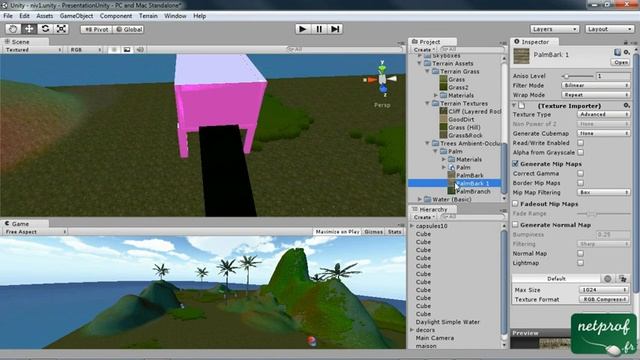Open Mip Map Filtering dropdown

click(604, 192)
